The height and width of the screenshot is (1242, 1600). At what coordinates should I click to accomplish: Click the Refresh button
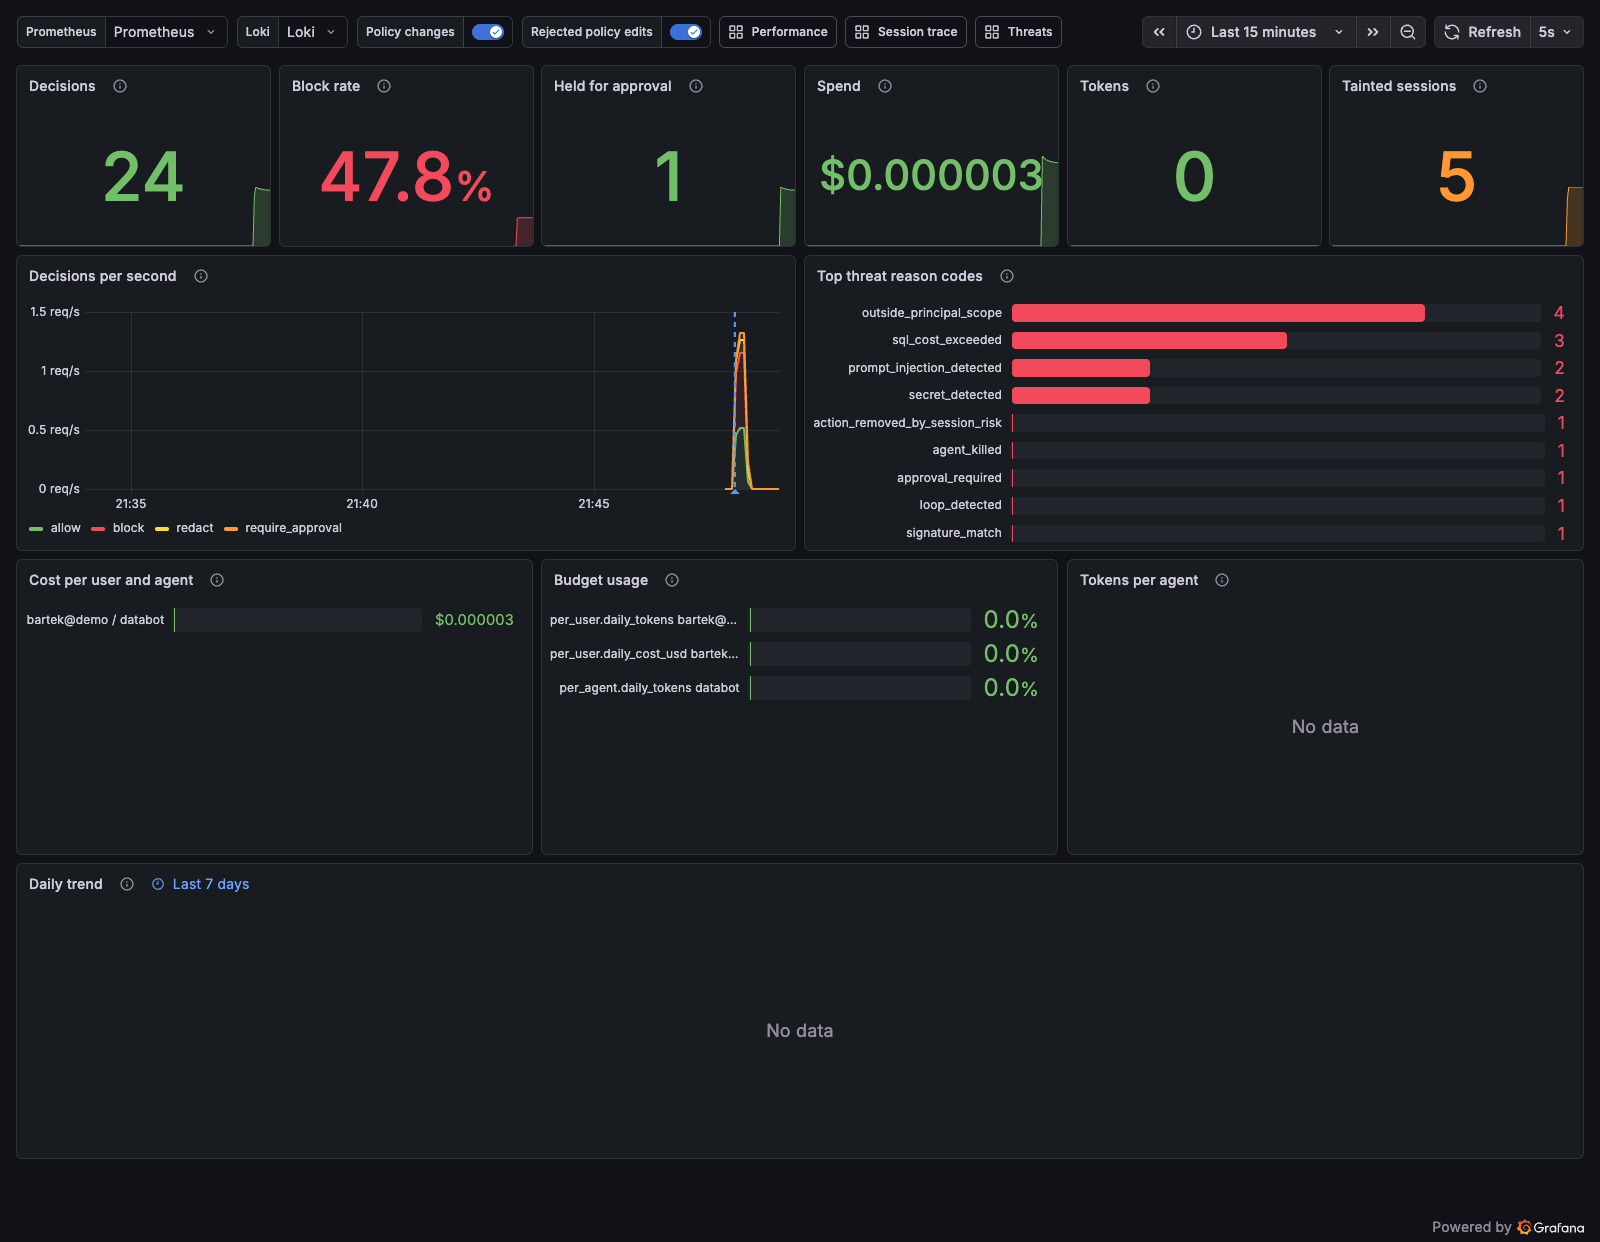pyautogui.click(x=1483, y=32)
